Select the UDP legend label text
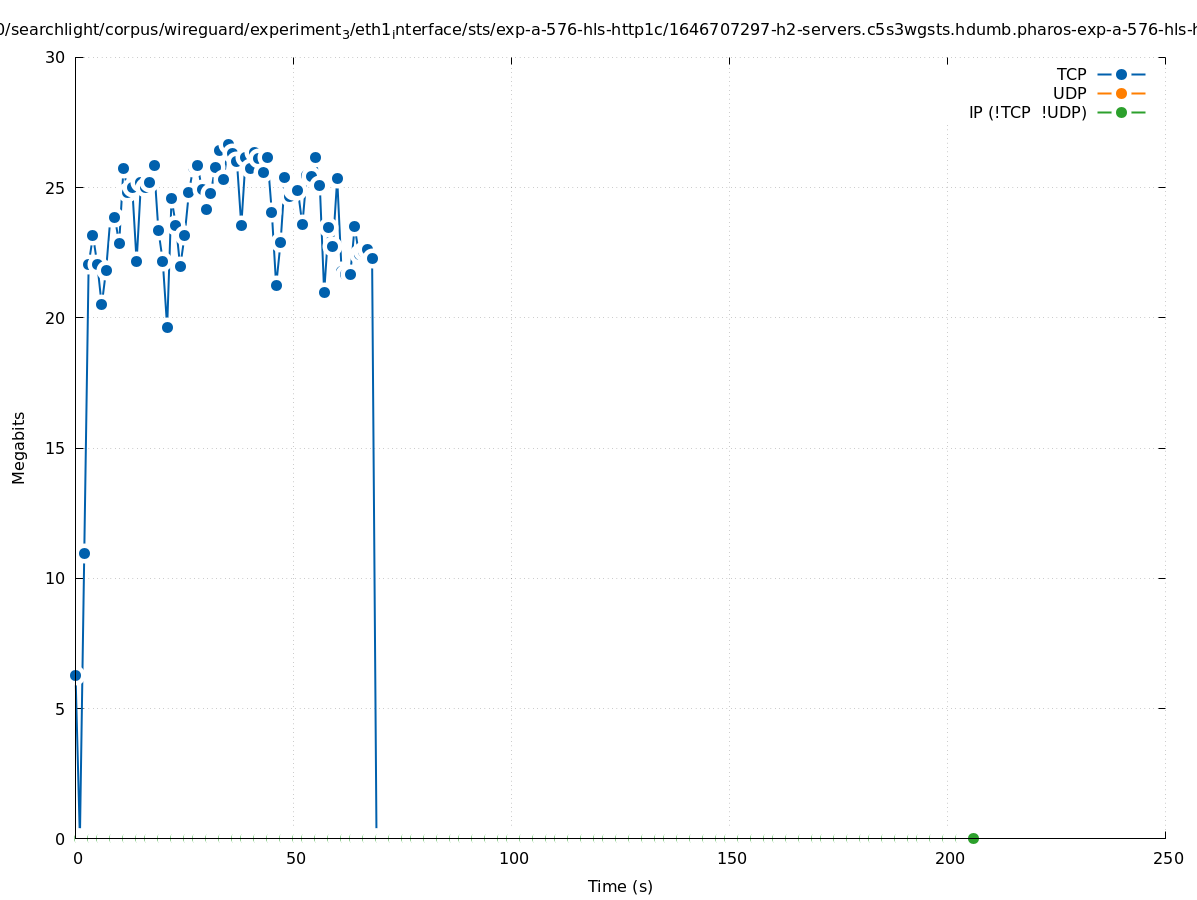1197x900 pixels. tap(1069, 94)
